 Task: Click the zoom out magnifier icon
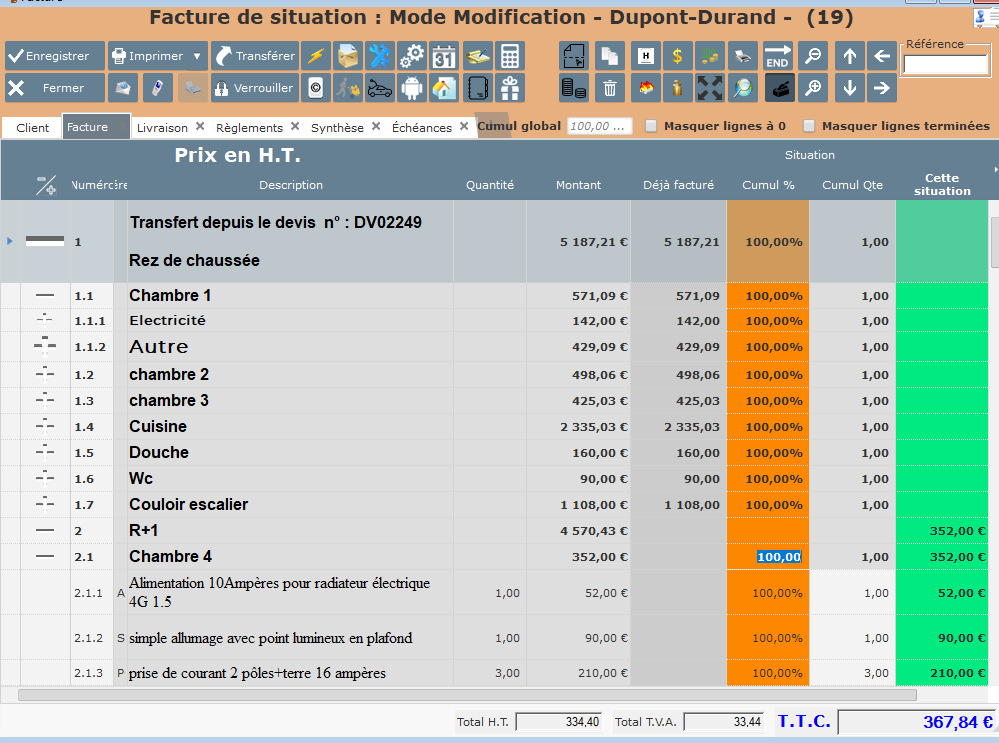pos(815,57)
